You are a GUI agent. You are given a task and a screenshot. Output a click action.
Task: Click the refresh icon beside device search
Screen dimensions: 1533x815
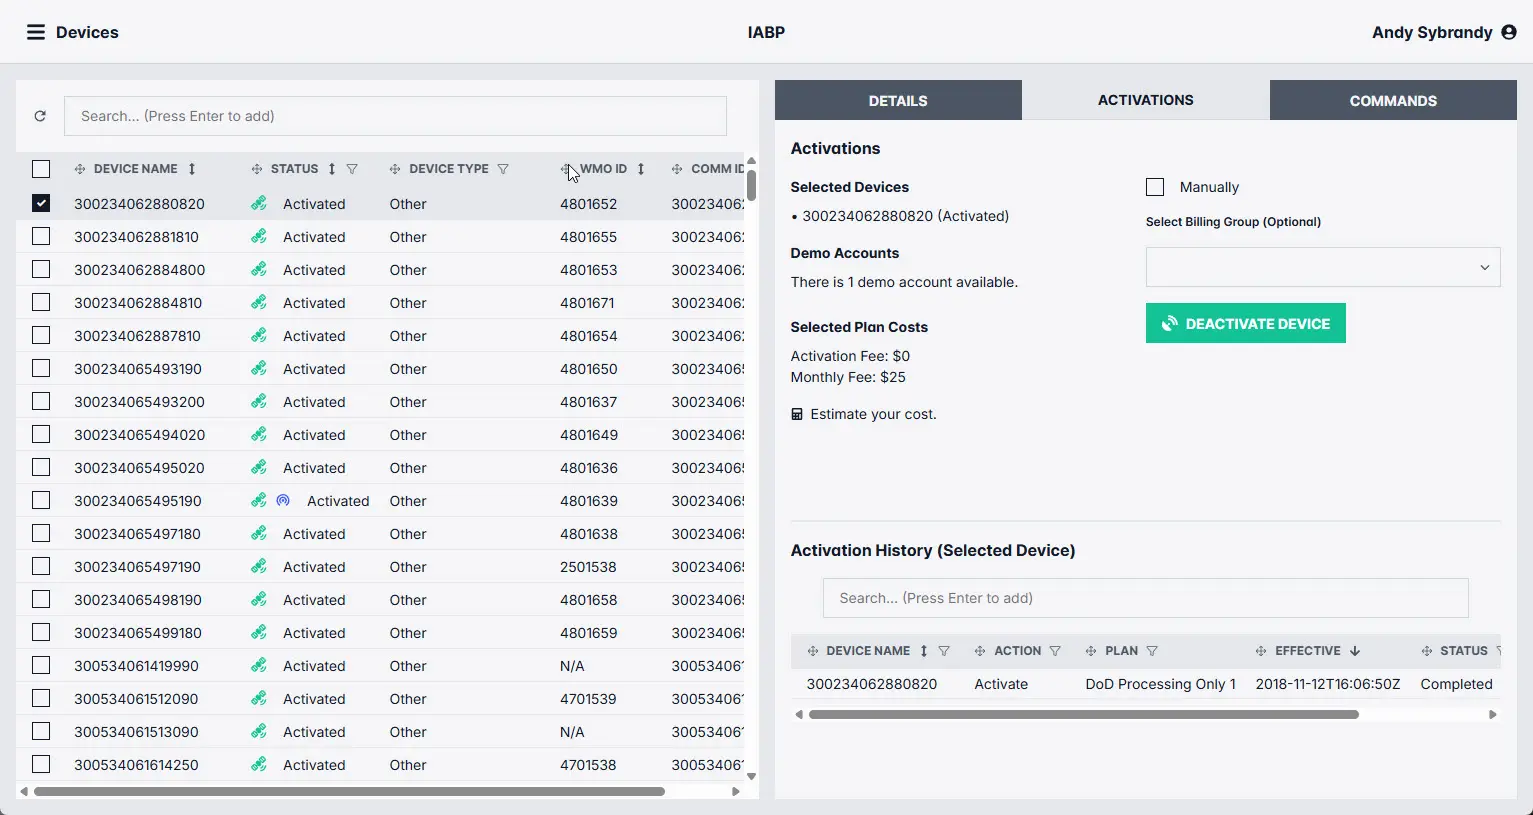[40, 116]
